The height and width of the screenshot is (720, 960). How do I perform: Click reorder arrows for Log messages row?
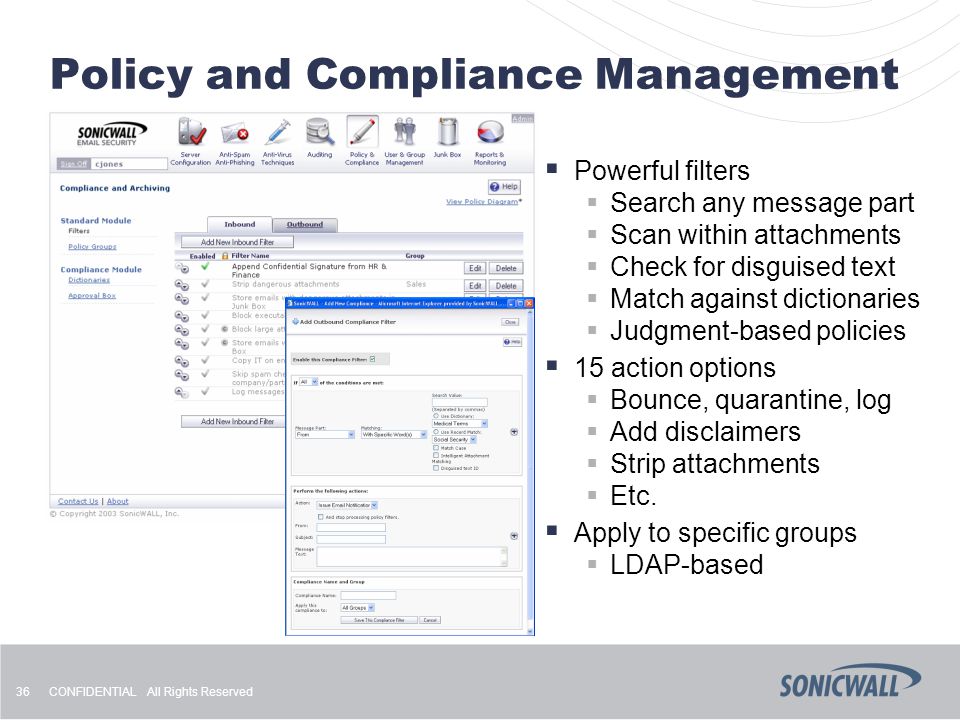click(182, 392)
